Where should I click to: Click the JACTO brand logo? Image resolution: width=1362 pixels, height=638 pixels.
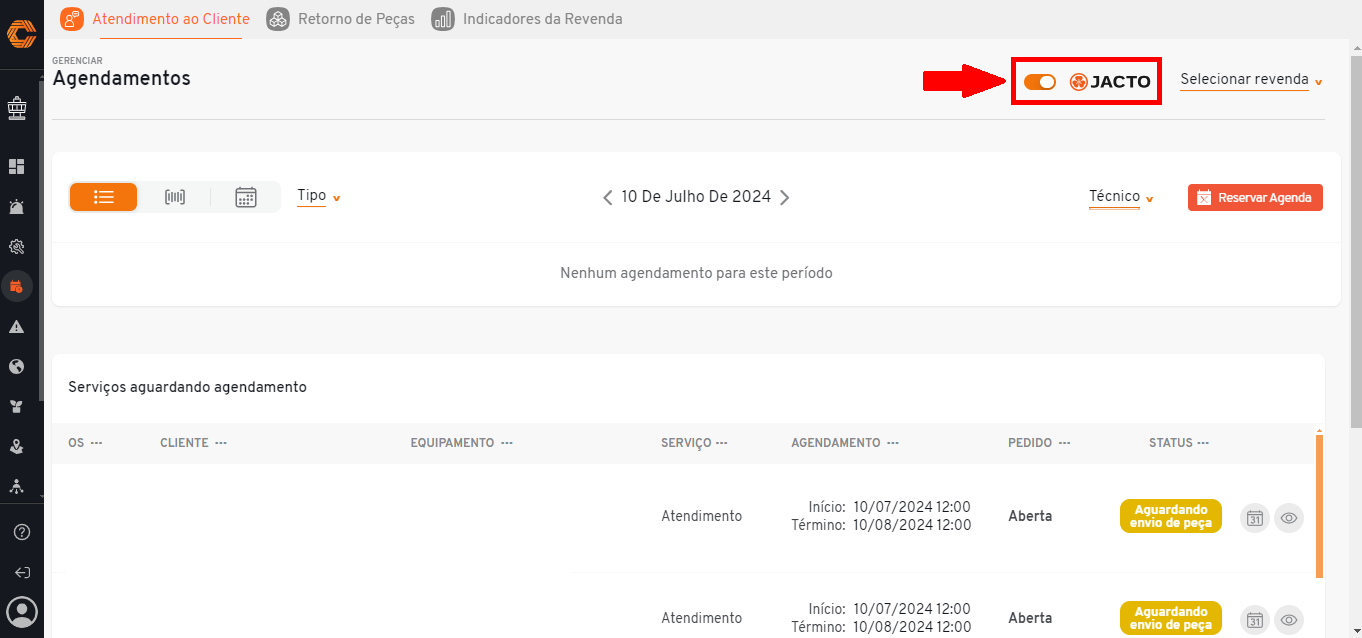point(1110,82)
